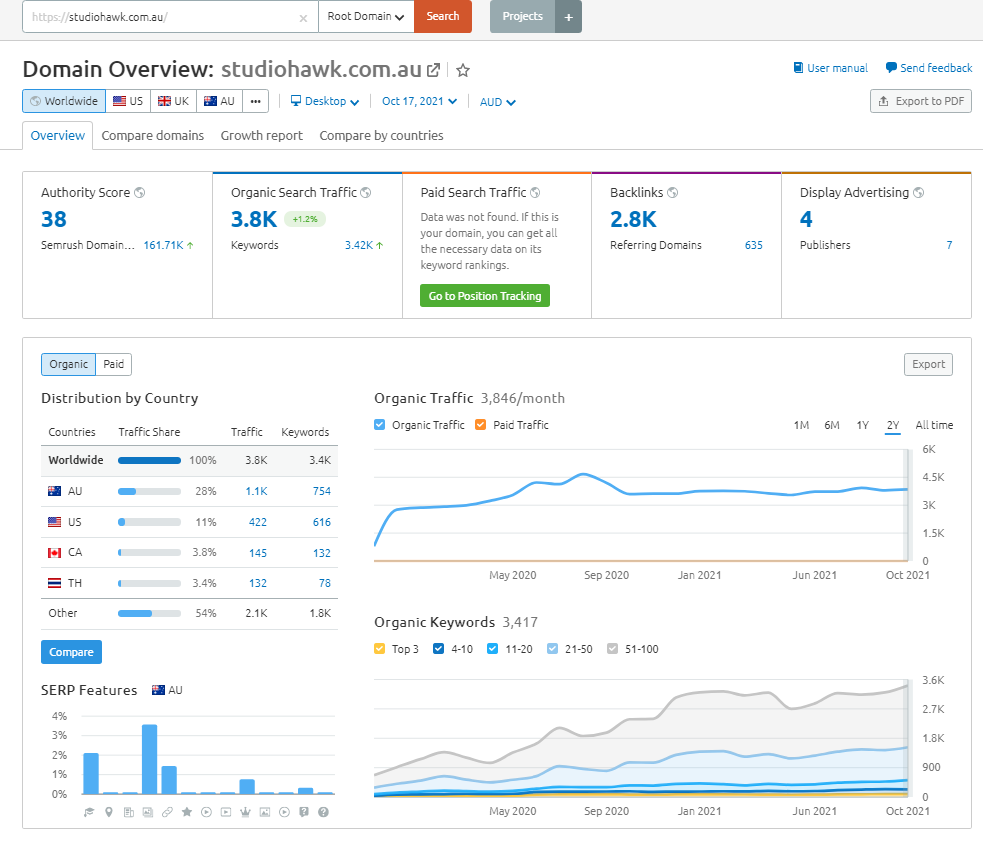Open the Root Domain dropdown

point(365,17)
